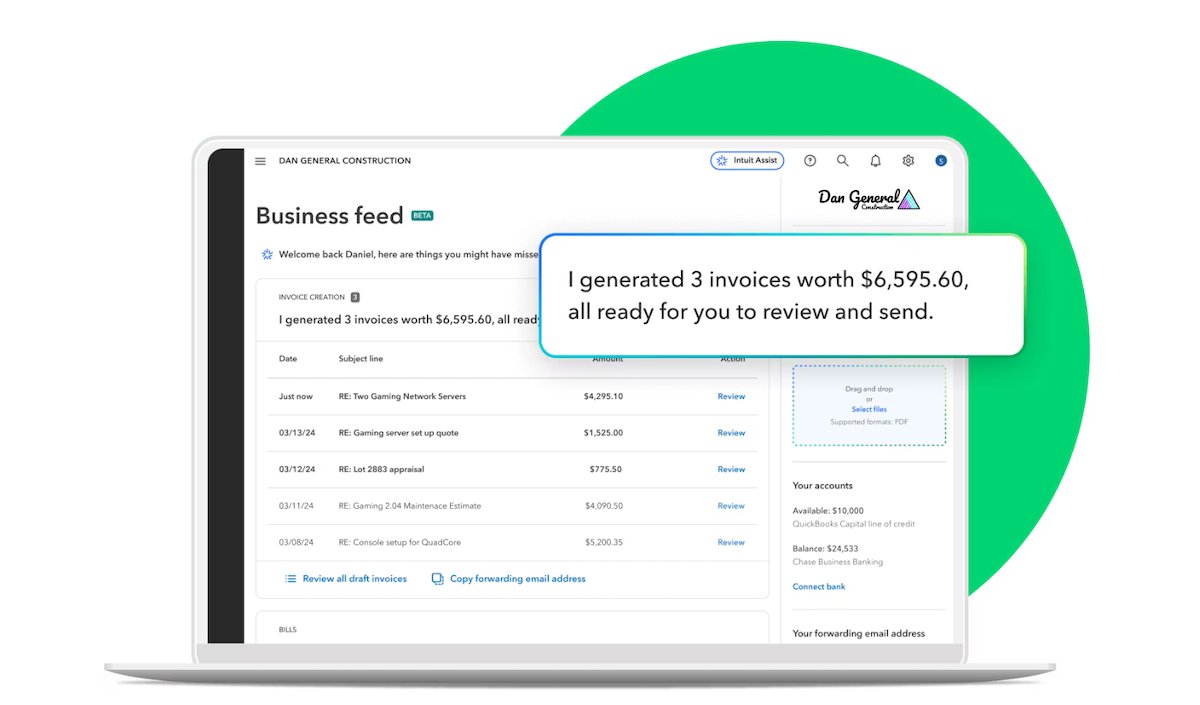
Task: Click the BETA badge next to Business feed
Action: click(x=422, y=215)
